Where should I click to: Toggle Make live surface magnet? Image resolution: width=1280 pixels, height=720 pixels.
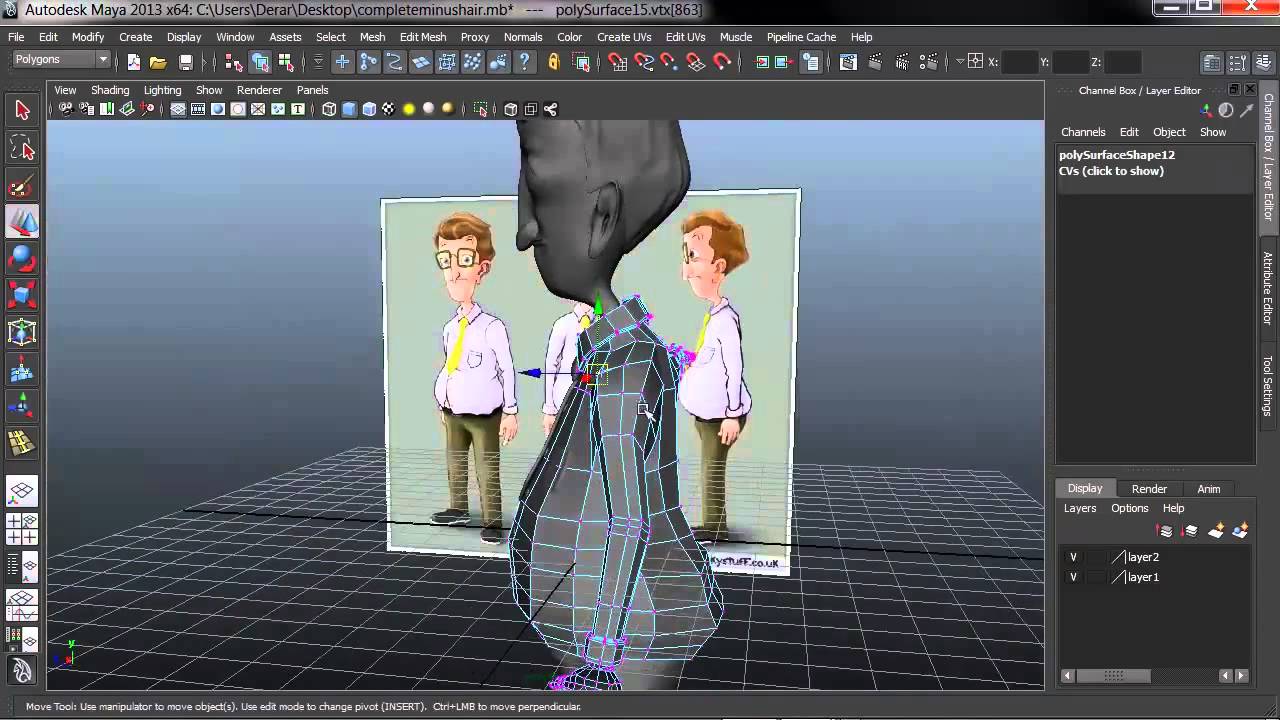(x=722, y=62)
